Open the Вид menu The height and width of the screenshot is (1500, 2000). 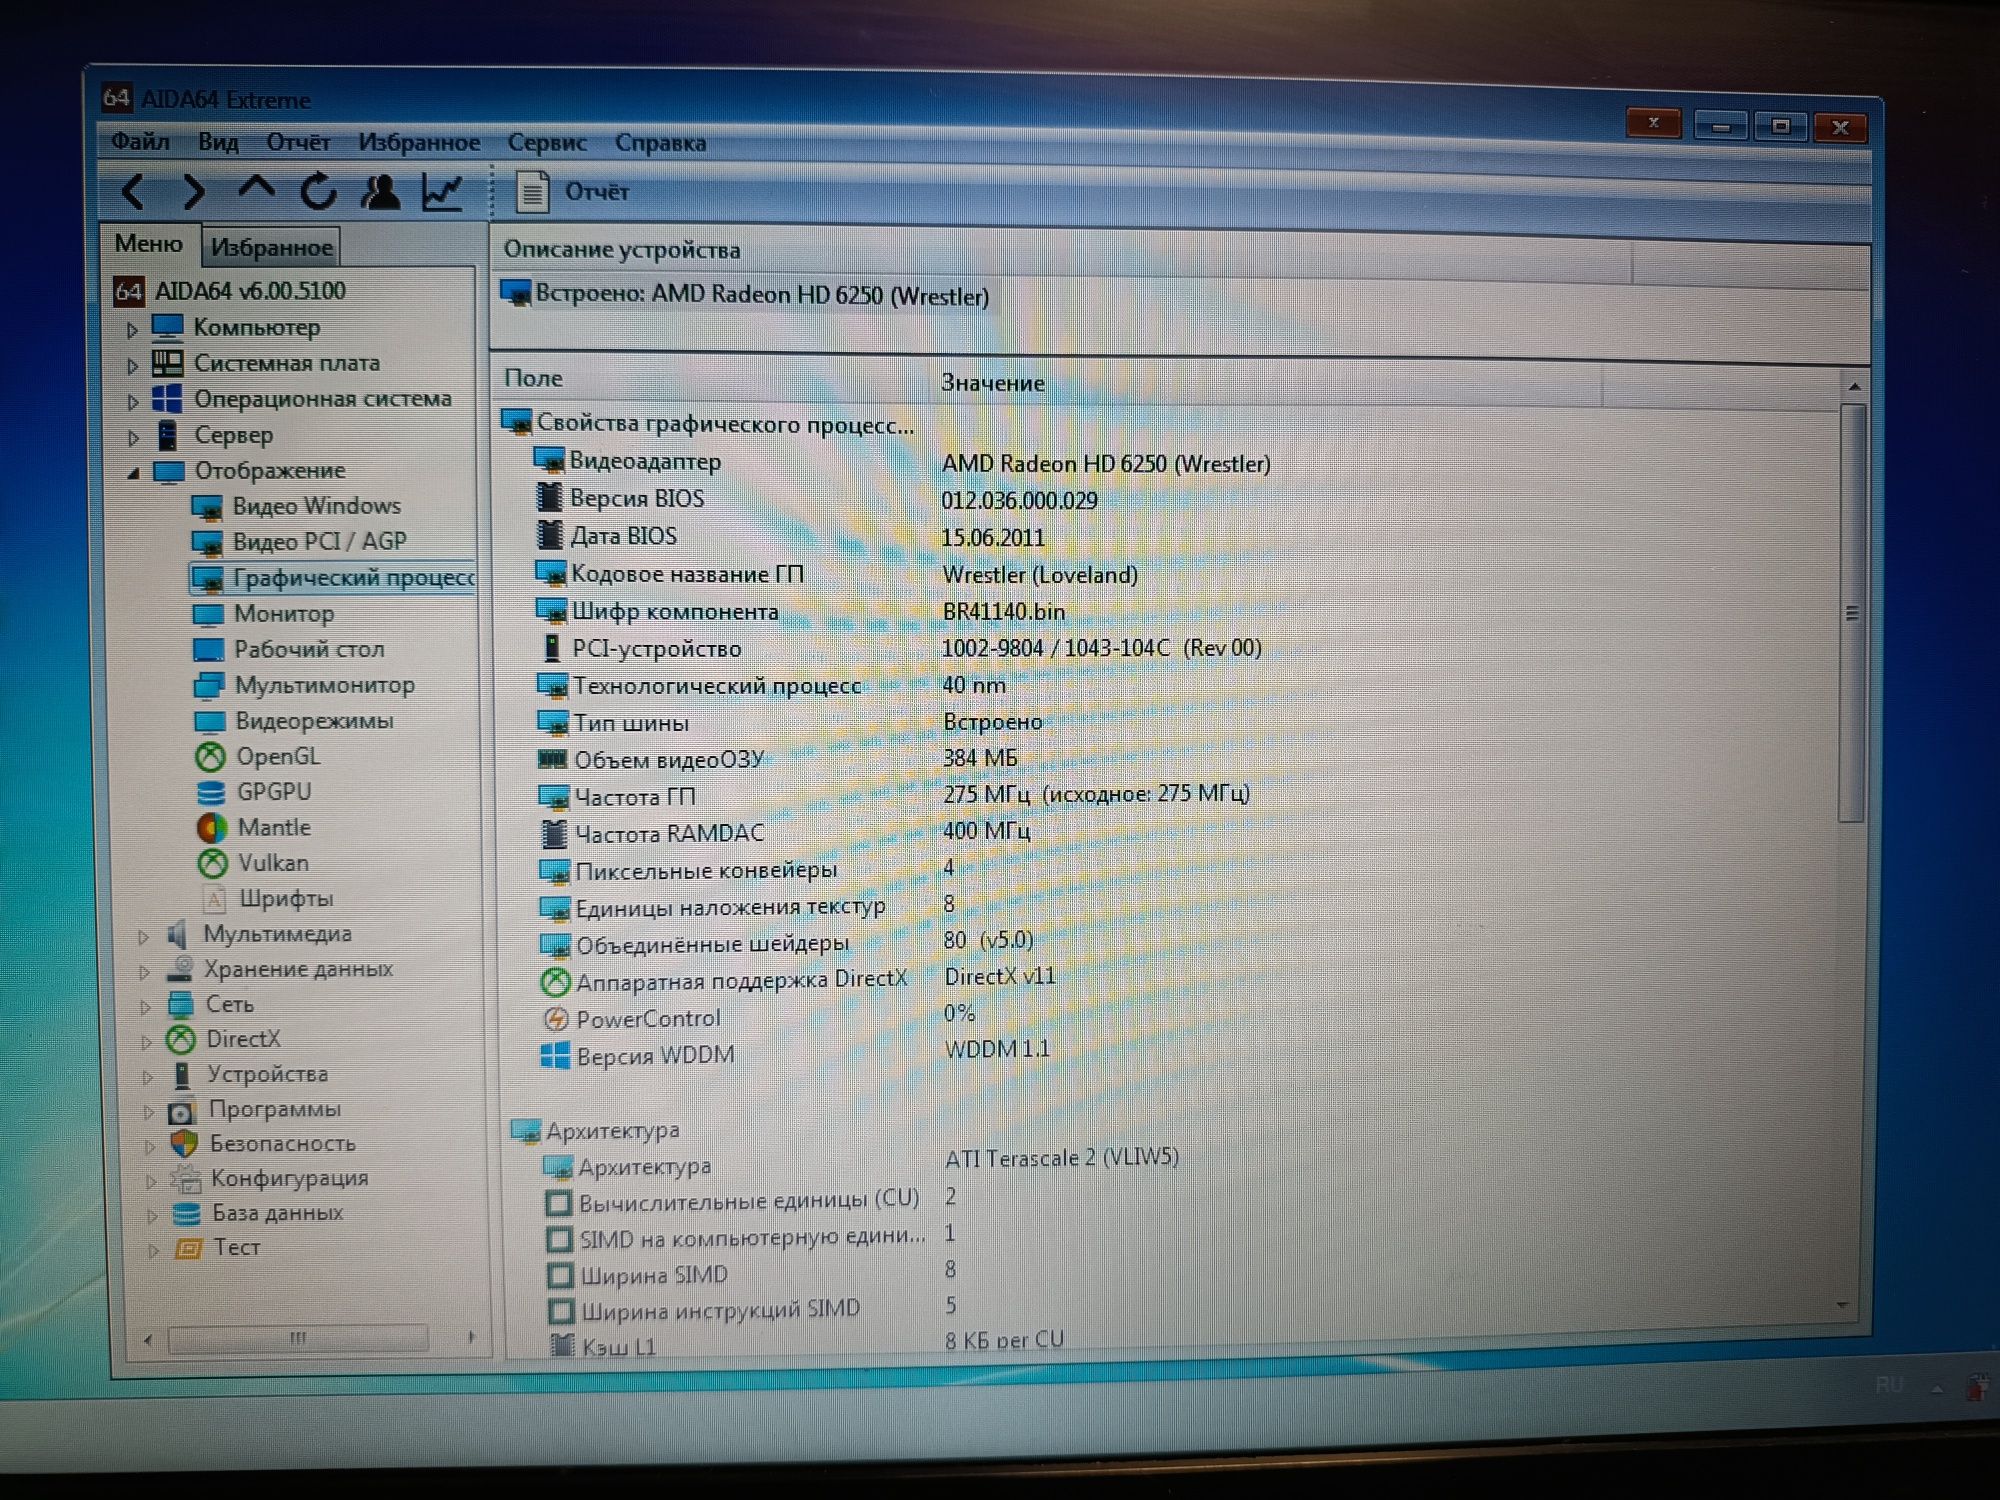(218, 142)
